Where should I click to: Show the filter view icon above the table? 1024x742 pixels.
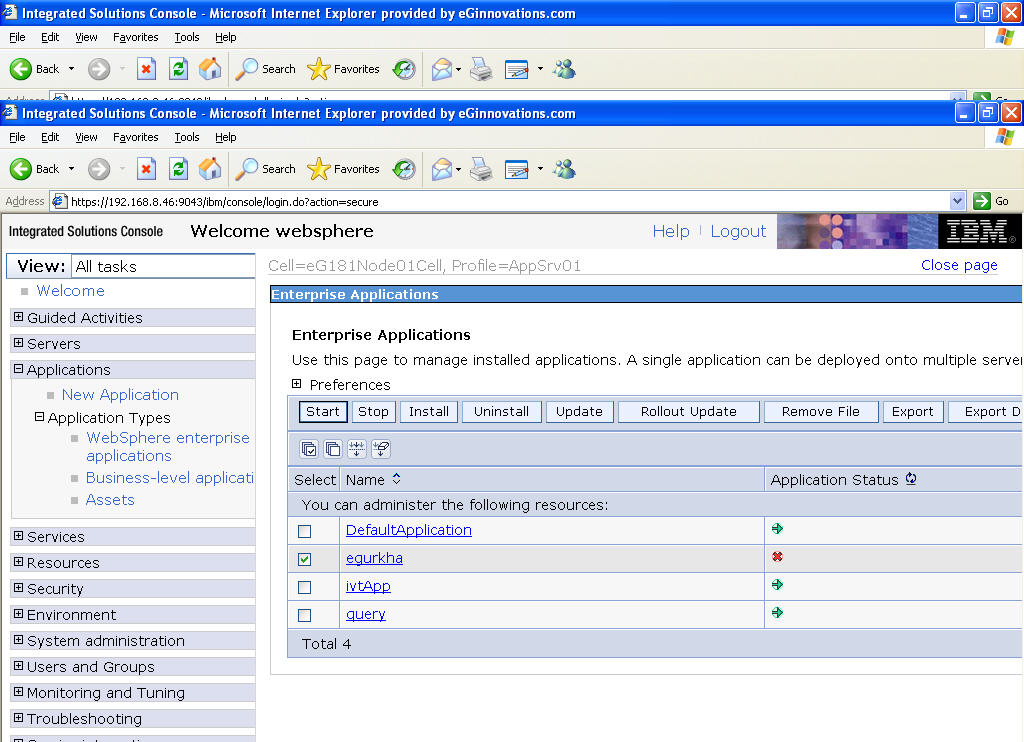pos(357,449)
